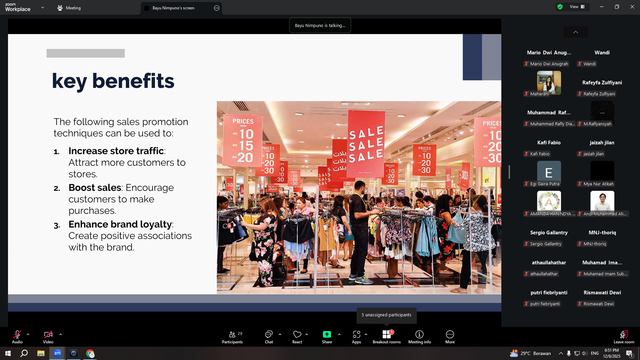Click the 'key benefits' slide heading

coord(113,81)
